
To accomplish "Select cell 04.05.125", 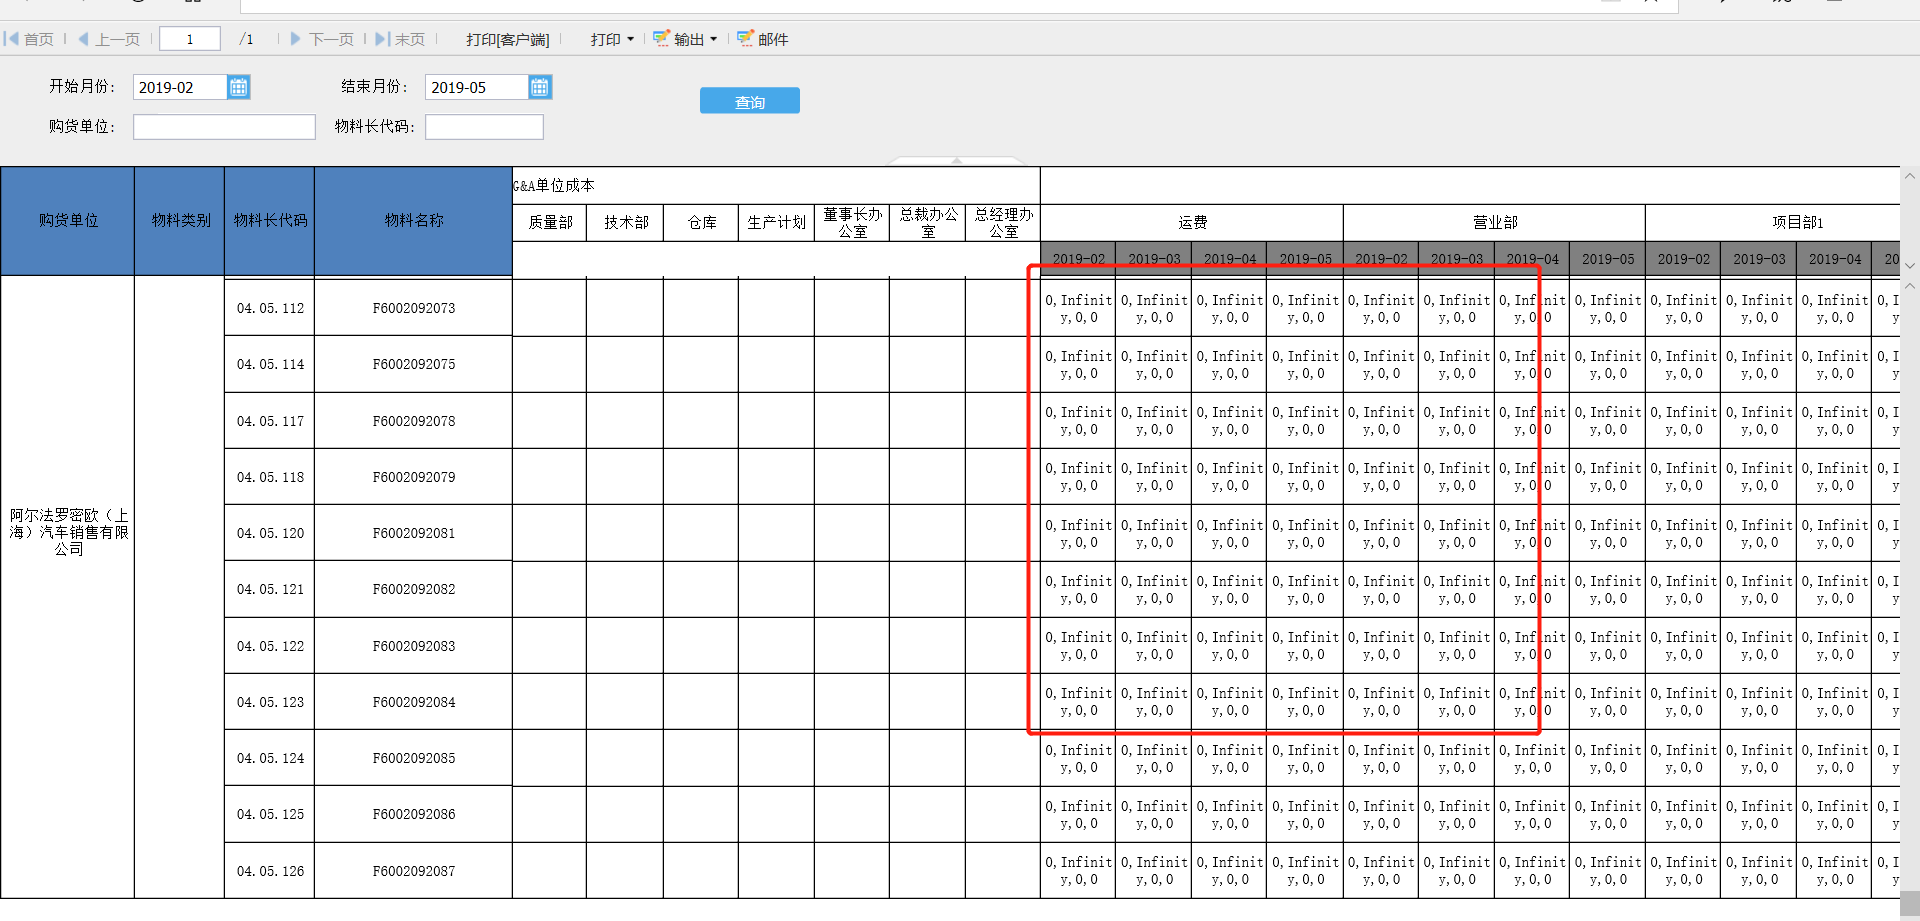I will (x=270, y=814).
